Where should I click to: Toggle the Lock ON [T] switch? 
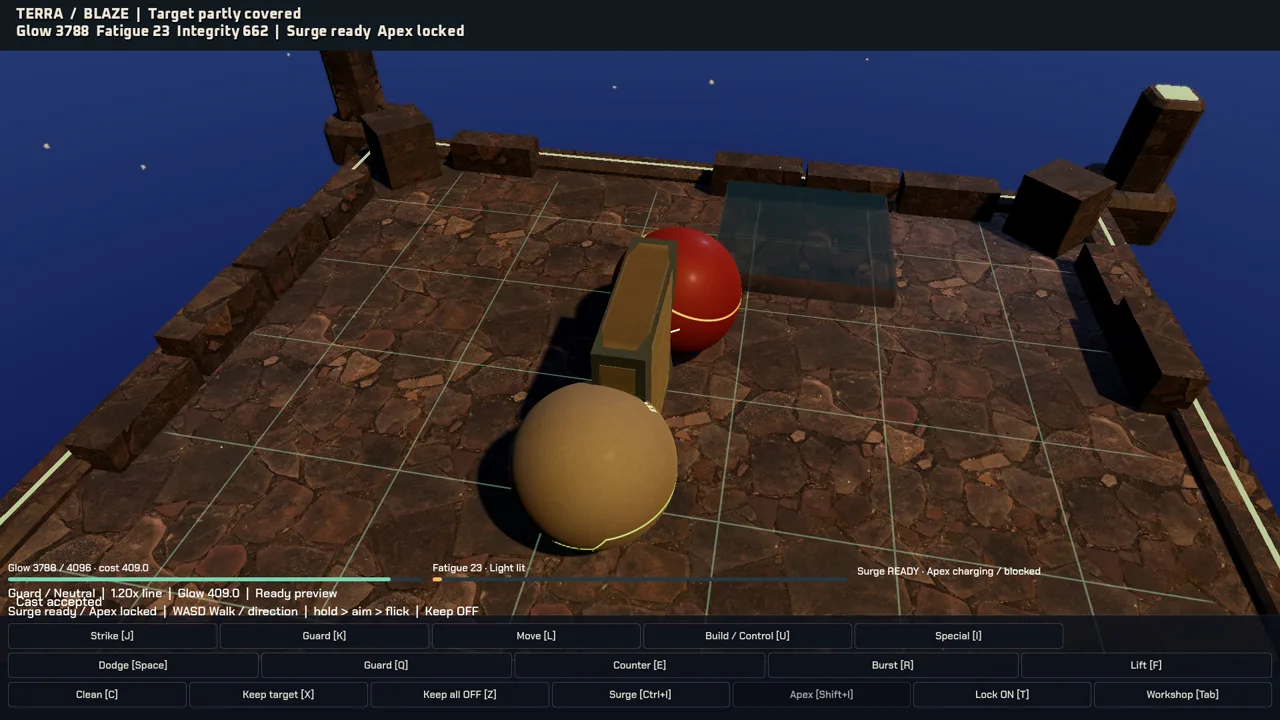coord(1002,694)
